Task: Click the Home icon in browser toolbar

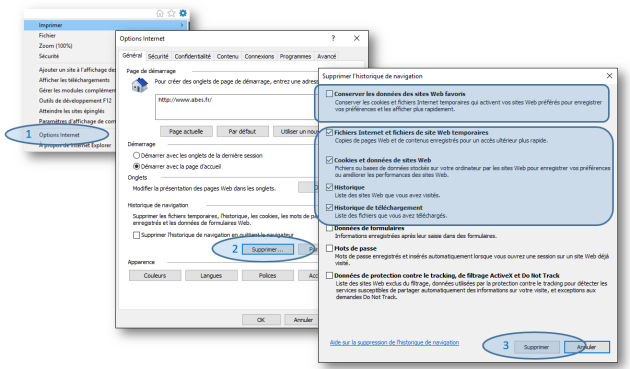Action: 160,13
